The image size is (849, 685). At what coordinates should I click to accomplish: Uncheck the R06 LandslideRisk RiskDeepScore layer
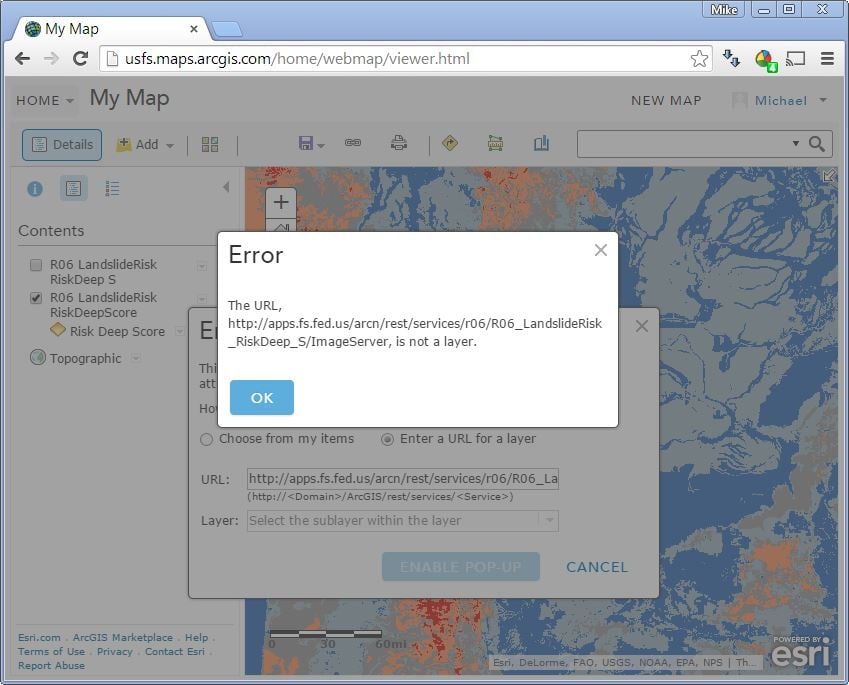36,298
